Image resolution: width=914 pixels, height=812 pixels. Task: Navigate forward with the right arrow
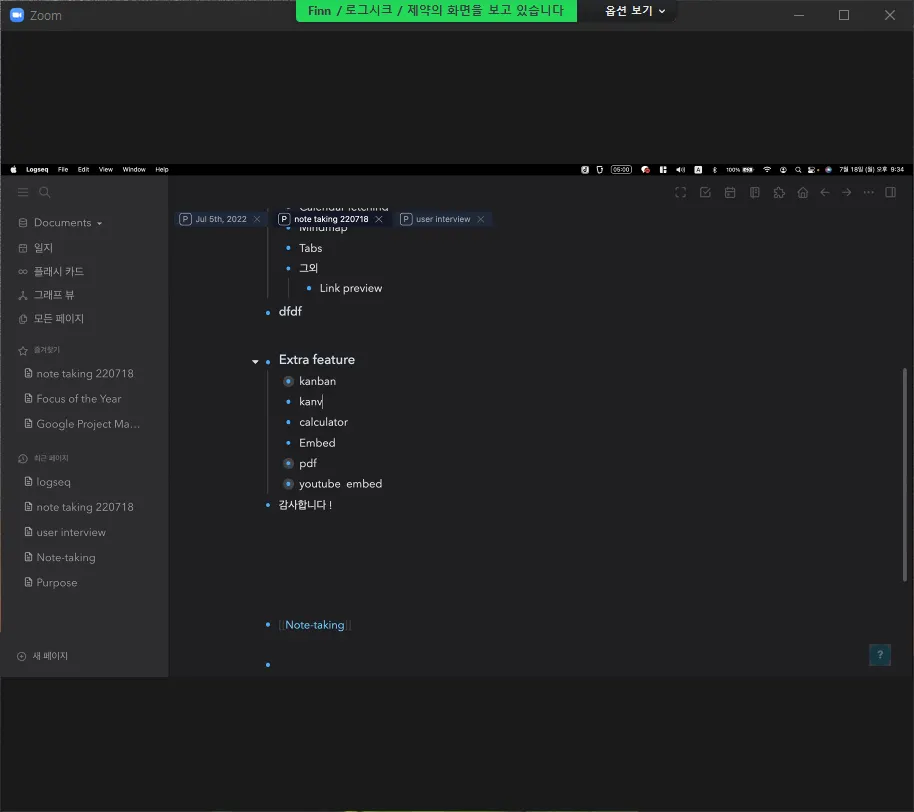click(846, 192)
